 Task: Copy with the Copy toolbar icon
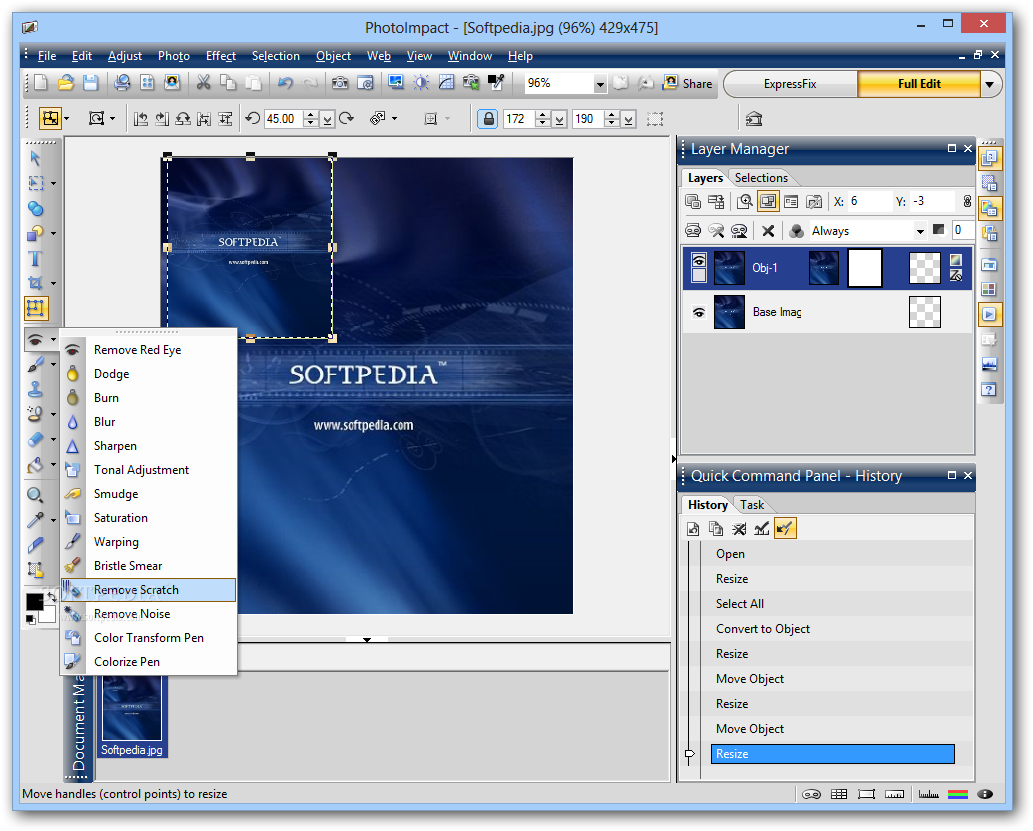click(x=228, y=82)
